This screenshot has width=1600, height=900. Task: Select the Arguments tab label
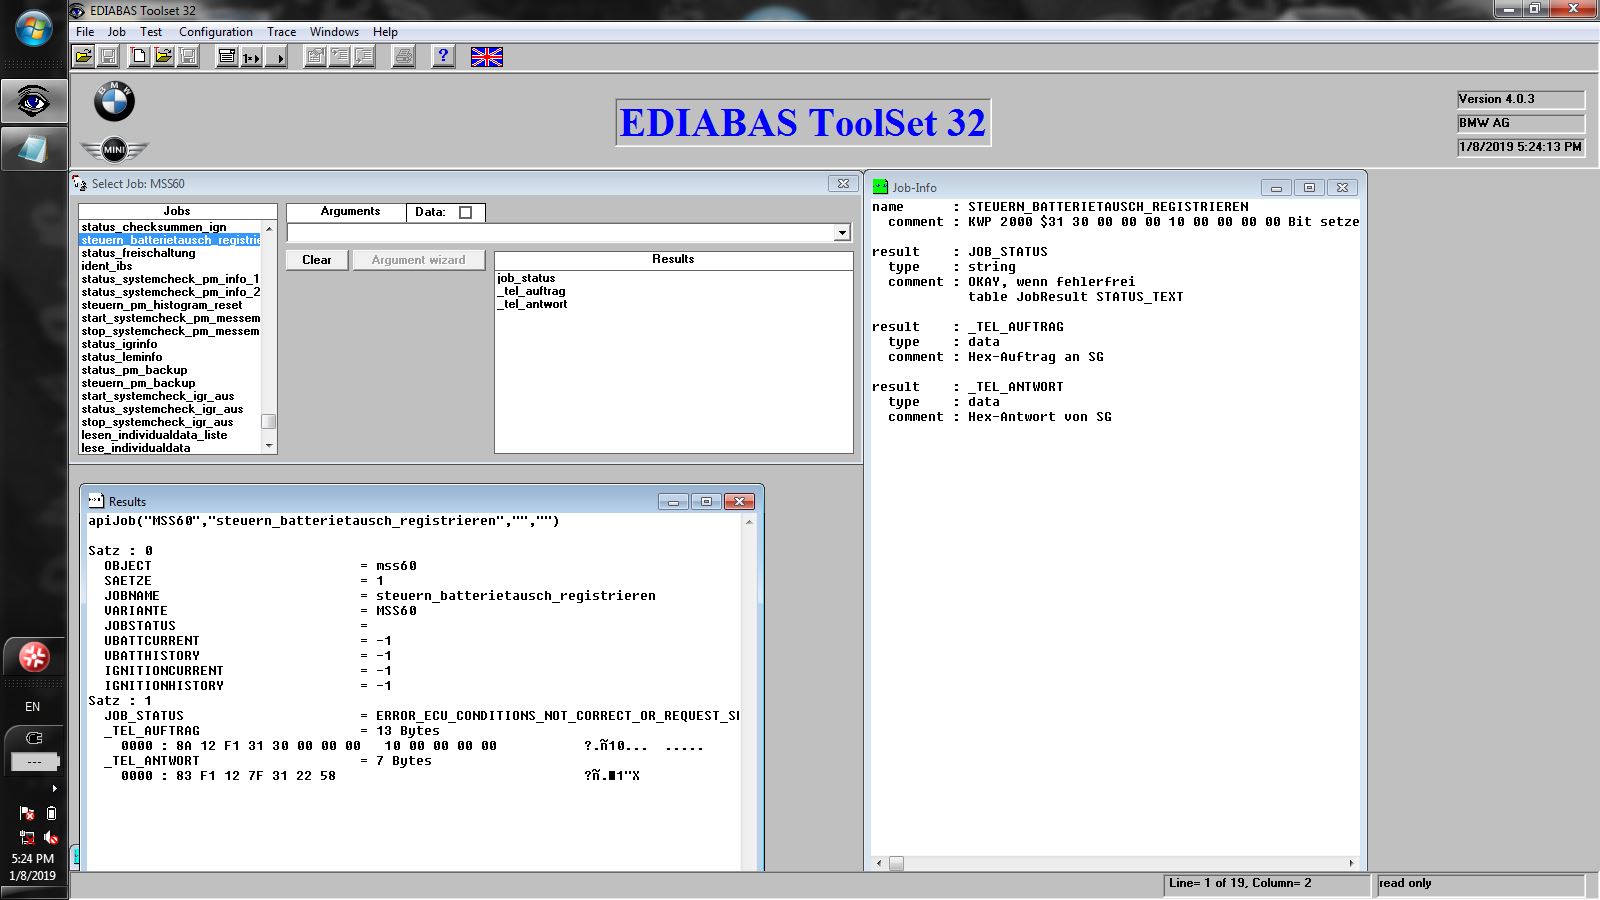350,212
